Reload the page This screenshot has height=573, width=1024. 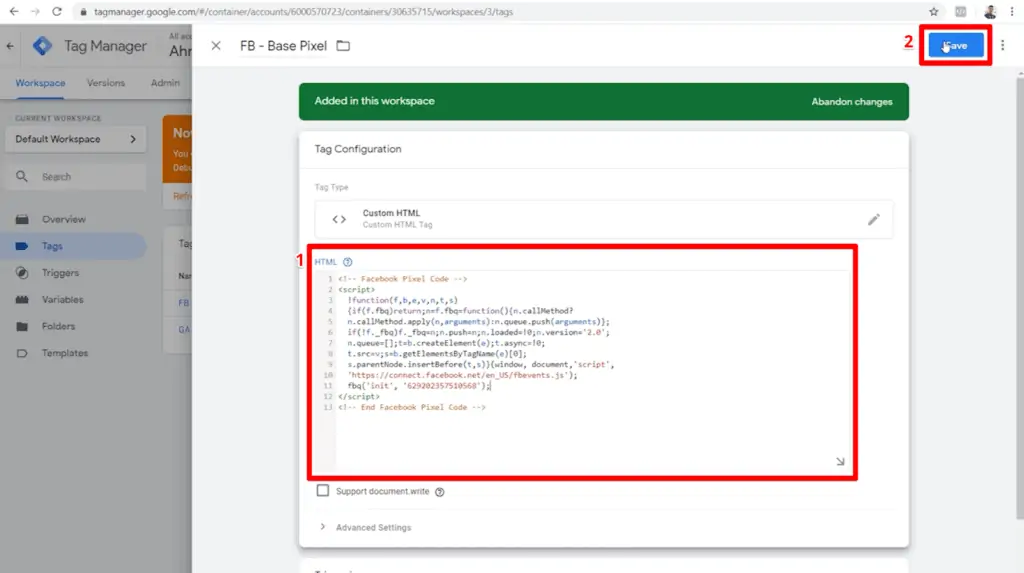click(57, 12)
